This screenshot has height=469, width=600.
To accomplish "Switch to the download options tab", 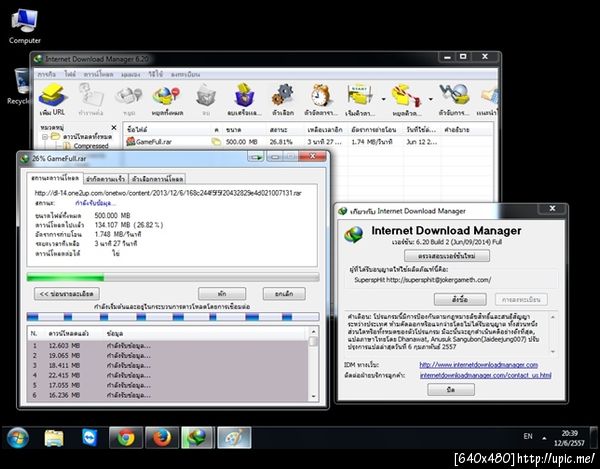I will (x=157, y=179).
